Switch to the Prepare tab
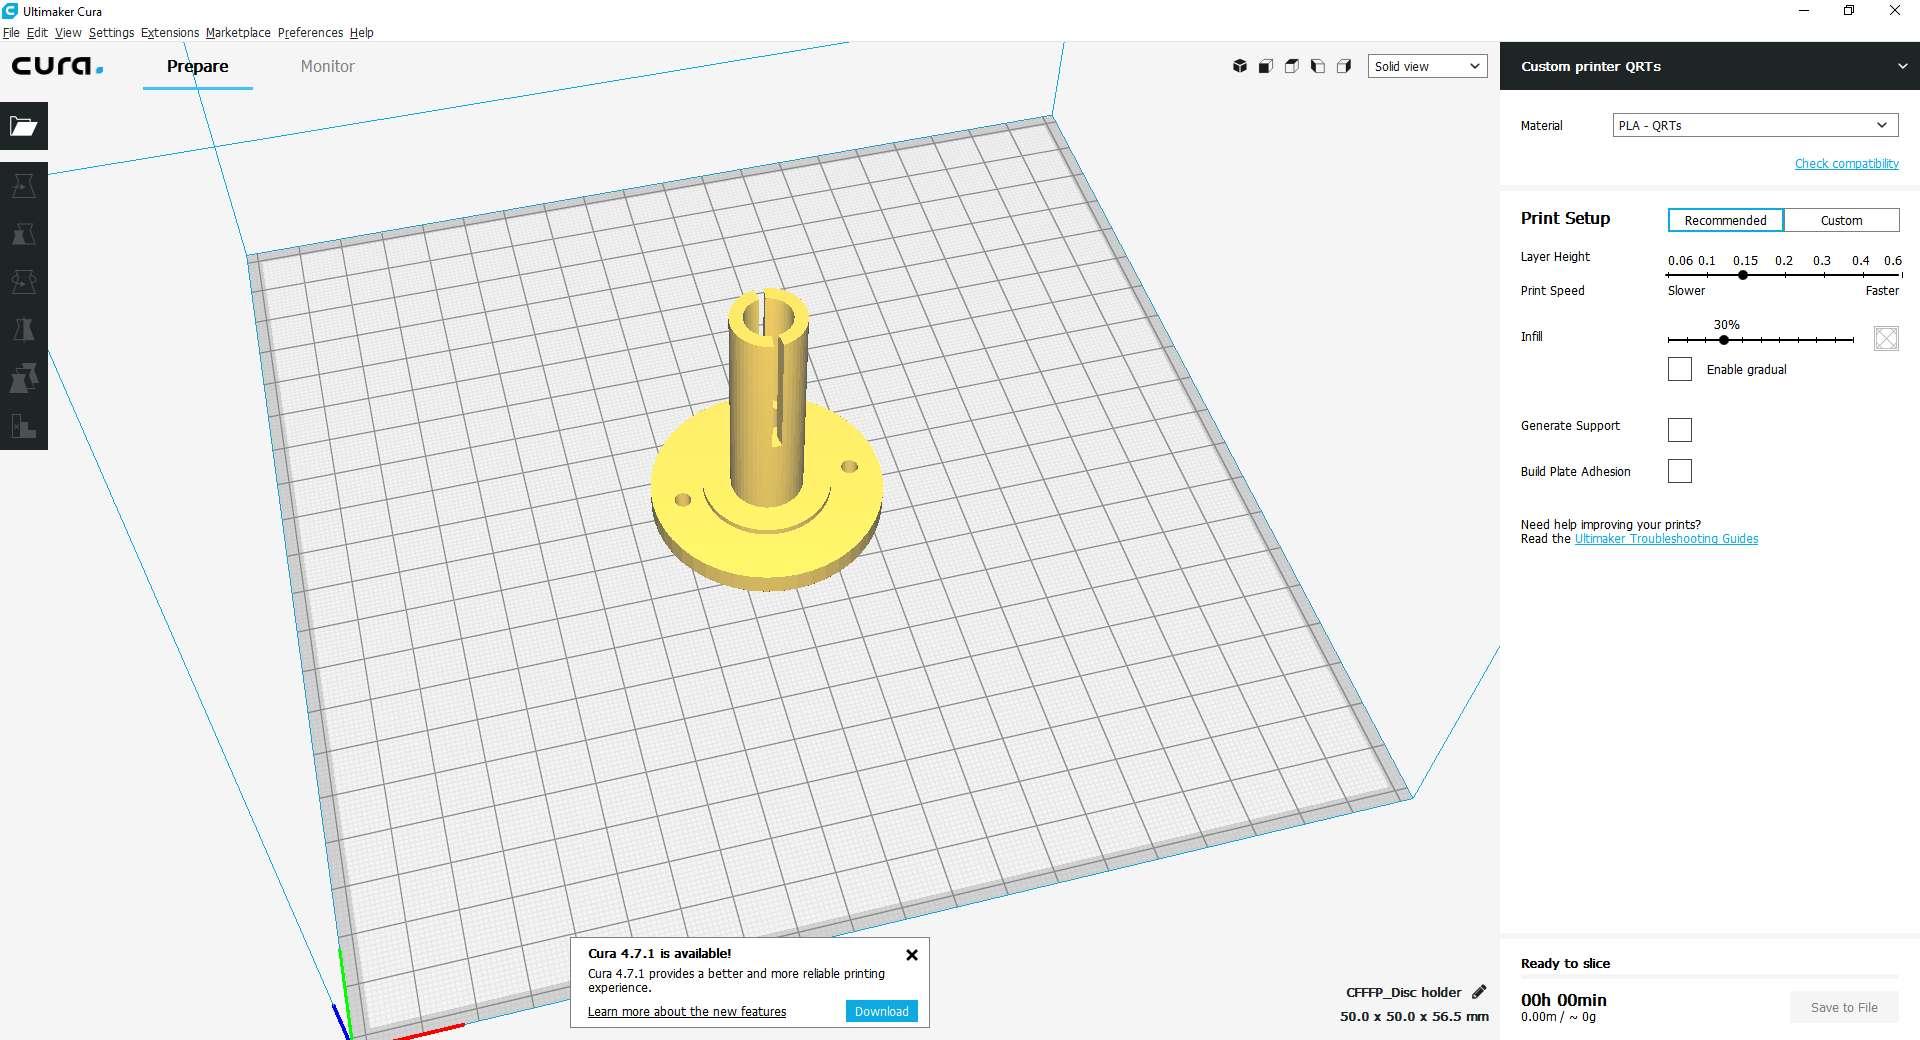 coord(197,66)
